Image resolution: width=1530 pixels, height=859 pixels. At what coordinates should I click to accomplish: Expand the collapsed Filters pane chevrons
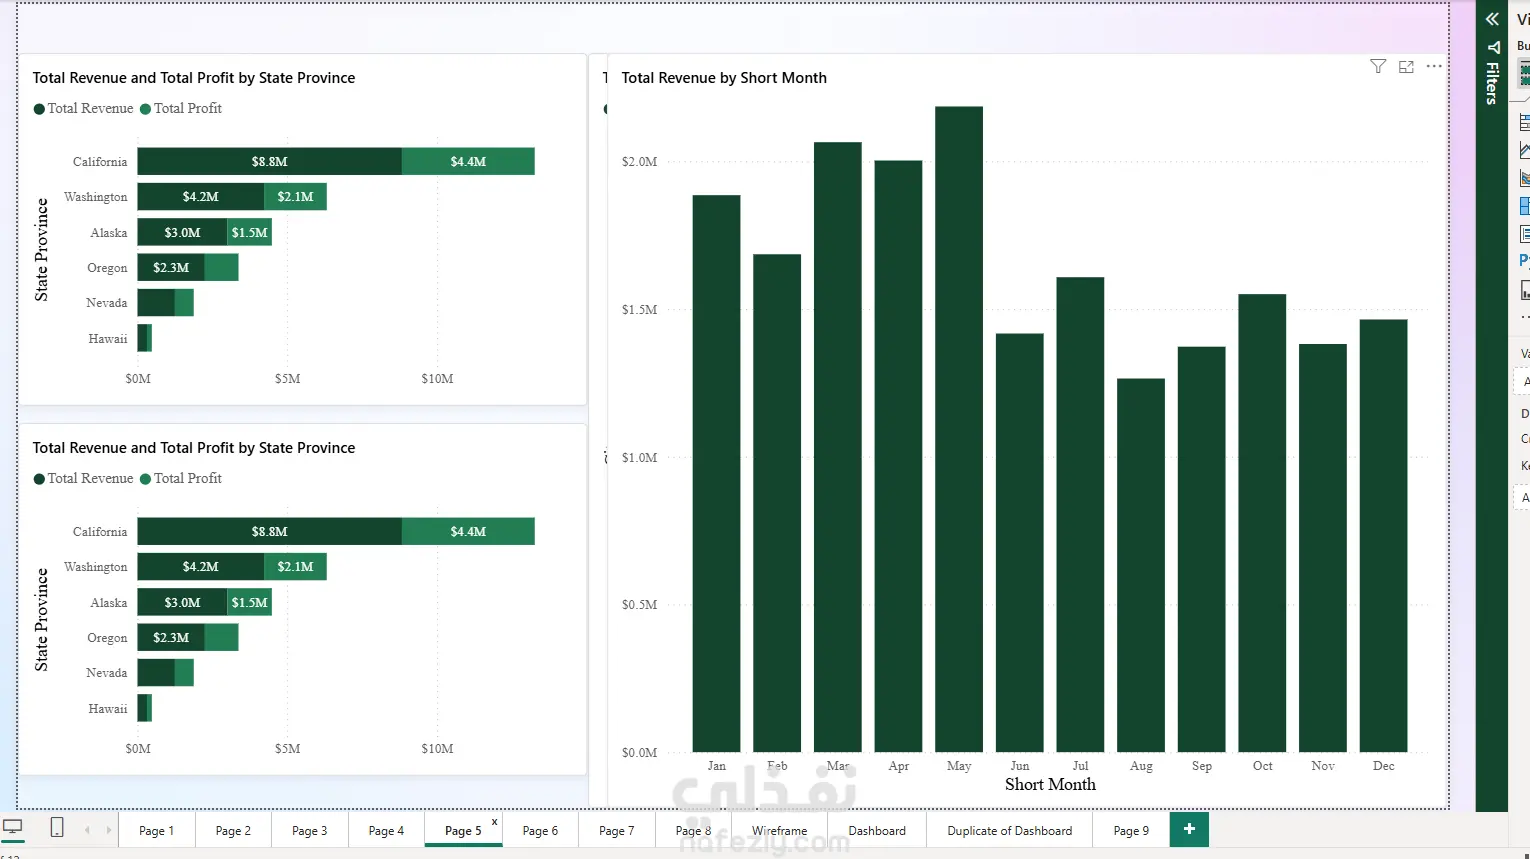(1492, 19)
